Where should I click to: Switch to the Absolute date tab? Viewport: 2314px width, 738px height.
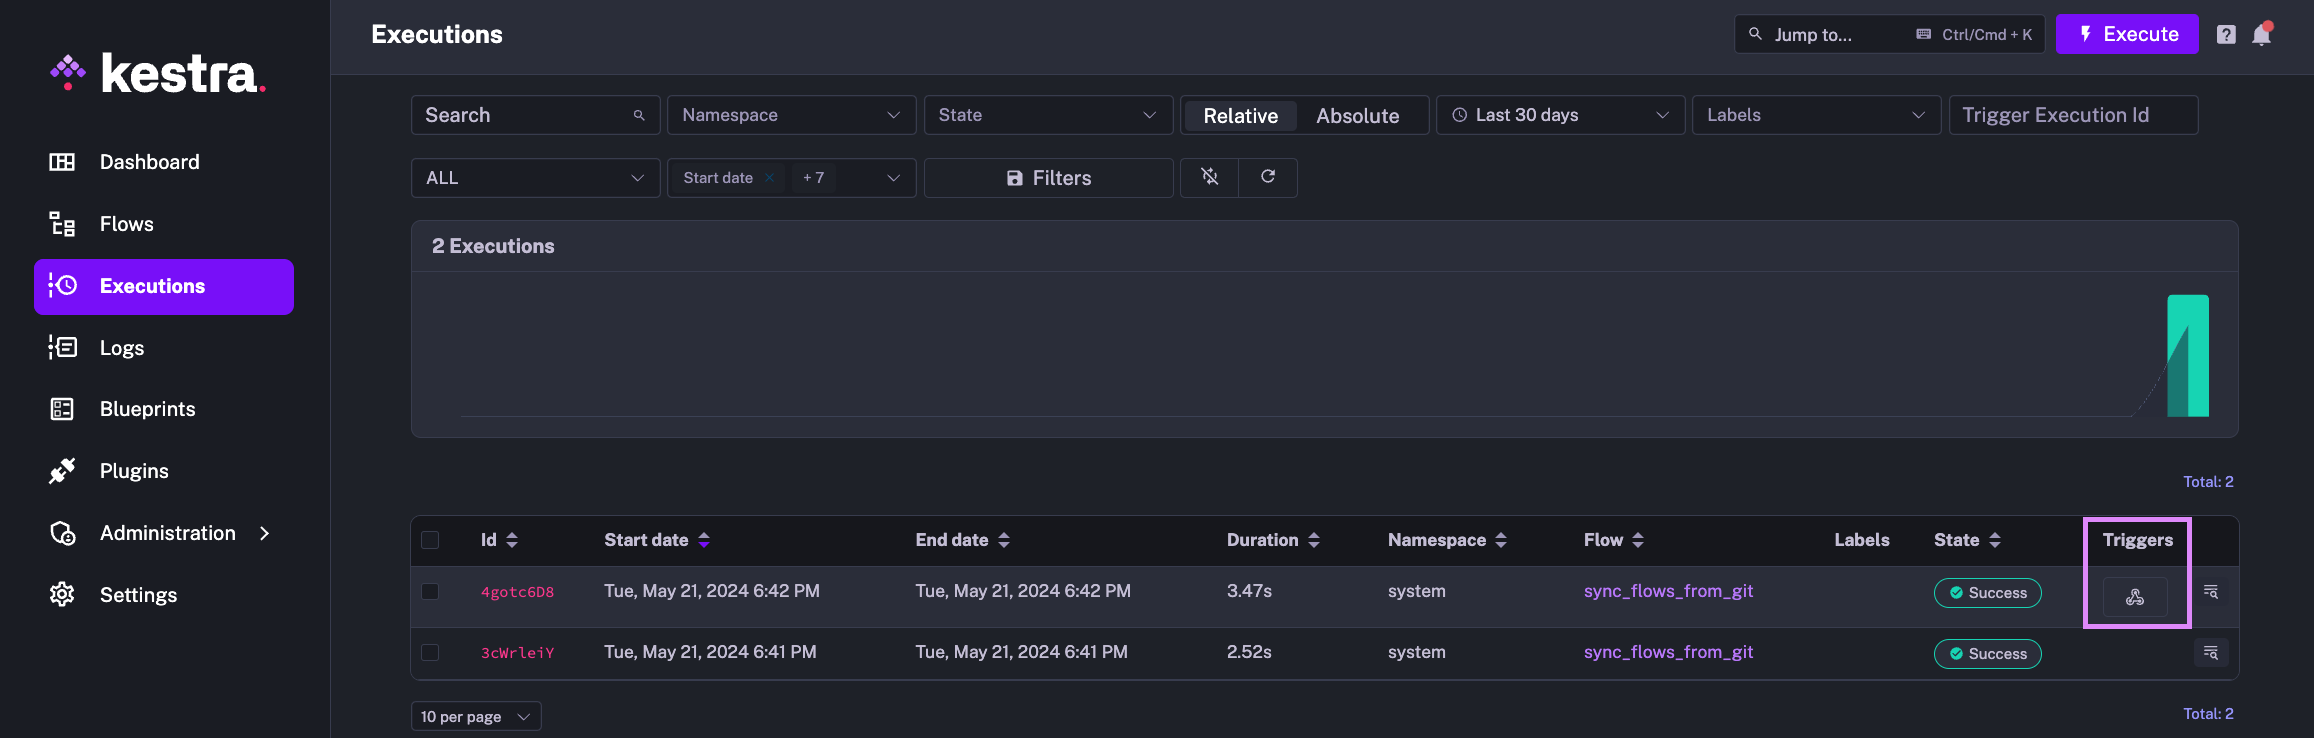pyautogui.click(x=1357, y=116)
